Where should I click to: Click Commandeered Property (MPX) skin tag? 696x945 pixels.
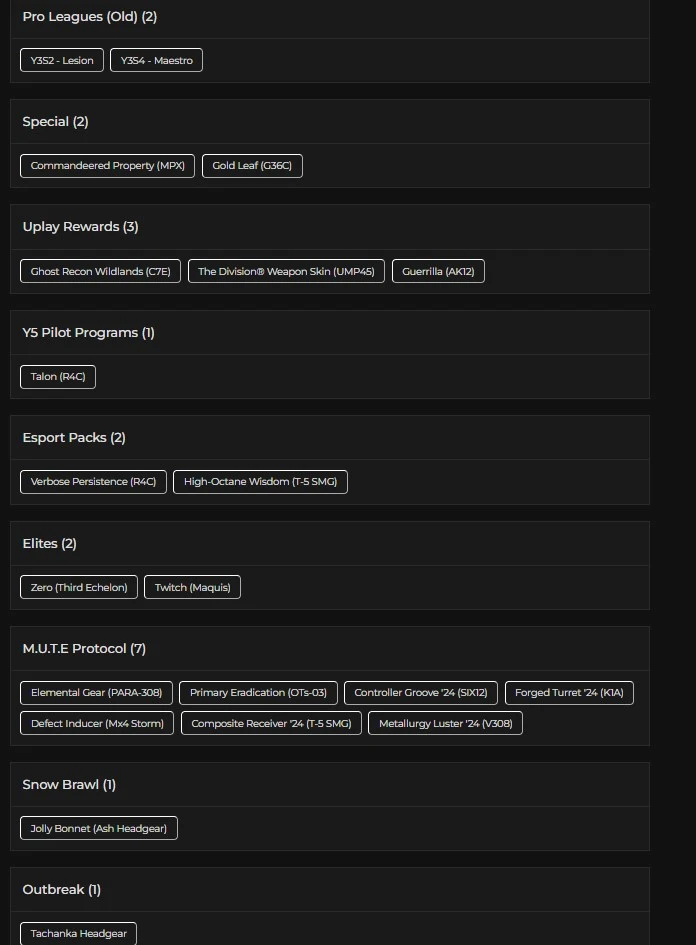[108, 166]
